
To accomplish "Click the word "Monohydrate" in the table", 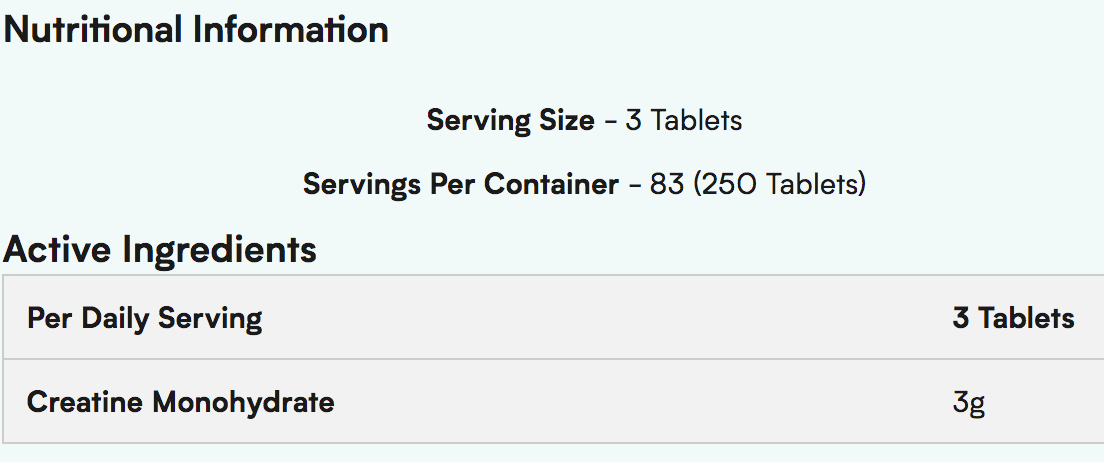I will [243, 403].
